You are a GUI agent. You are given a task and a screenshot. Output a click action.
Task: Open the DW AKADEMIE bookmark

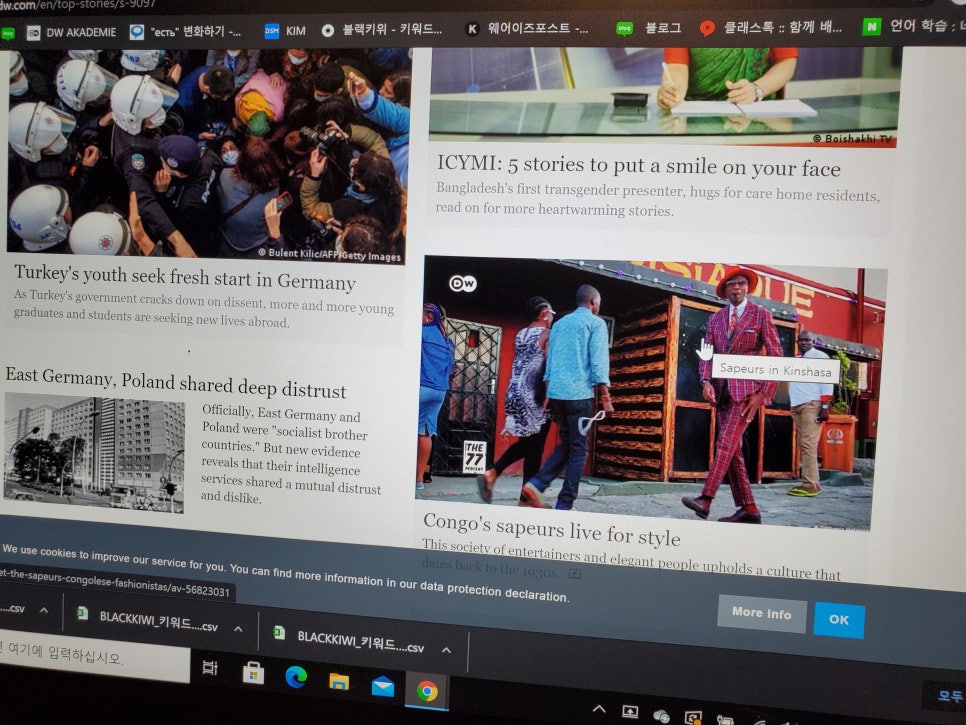(71, 32)
